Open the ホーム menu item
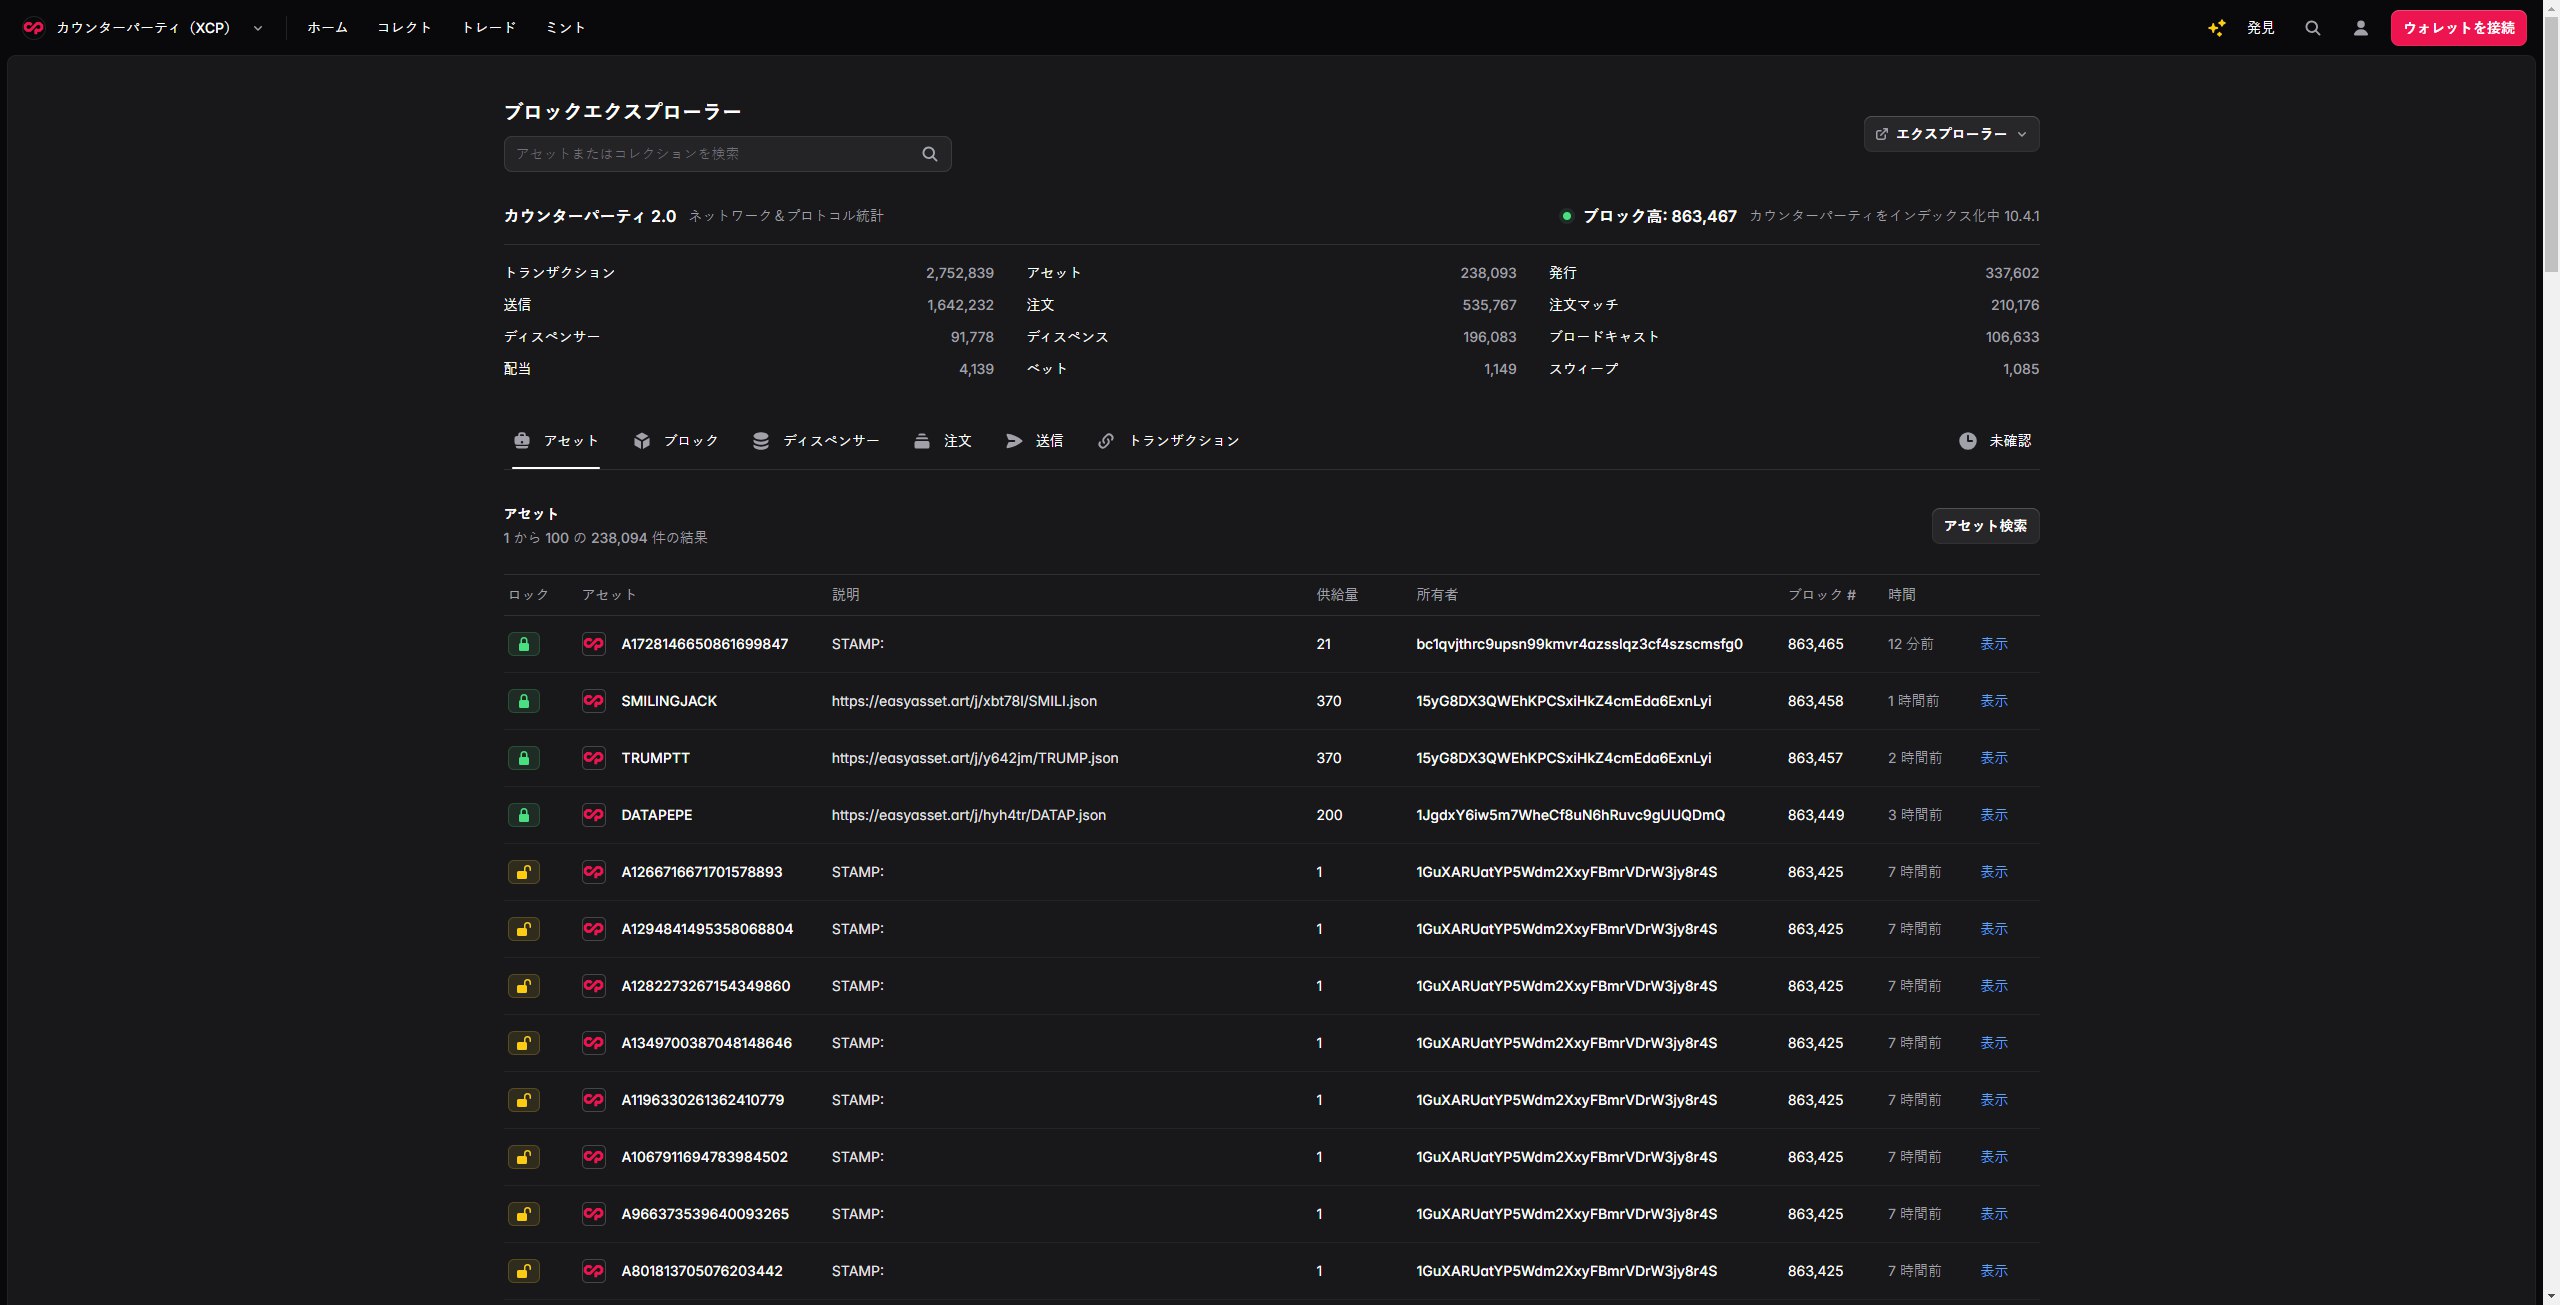2560x1305 pixels. (x=327, y=28)
